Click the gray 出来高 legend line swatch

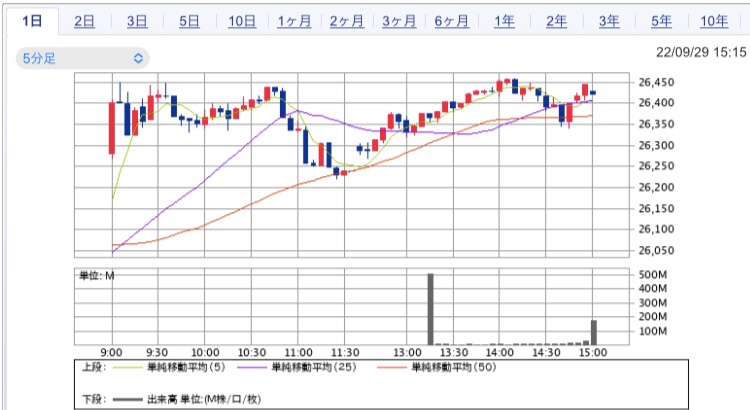point(128,399)
